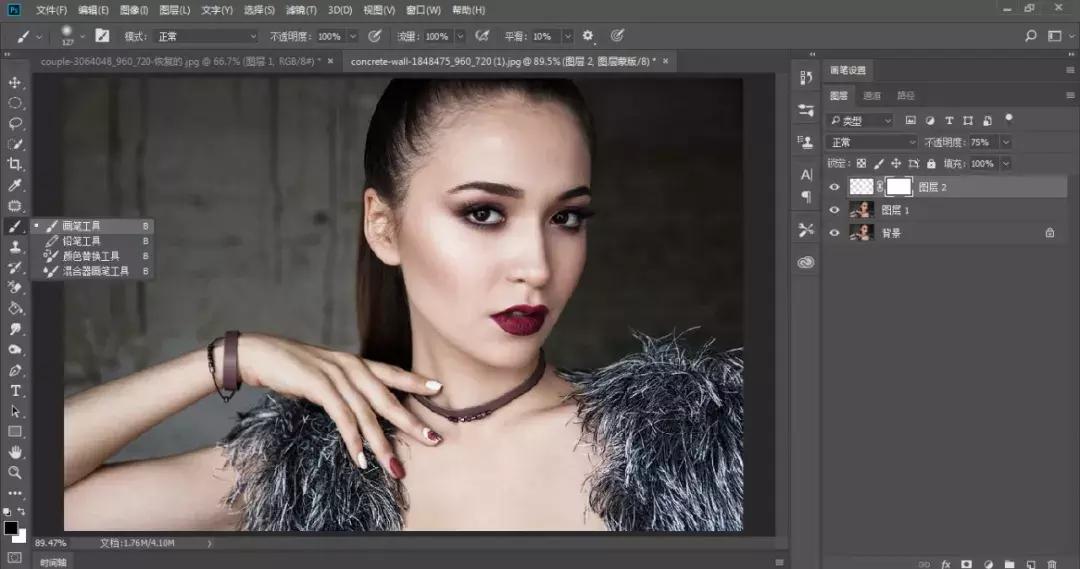
Task: Select the Clone Stamp tool
Action: tap(15, 247)
